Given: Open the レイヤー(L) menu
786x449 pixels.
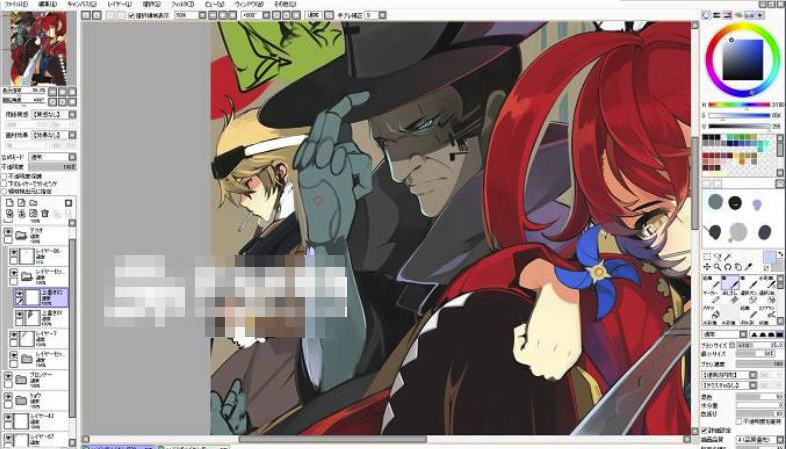Looking at the screenshot, I should tap(120, 4).
